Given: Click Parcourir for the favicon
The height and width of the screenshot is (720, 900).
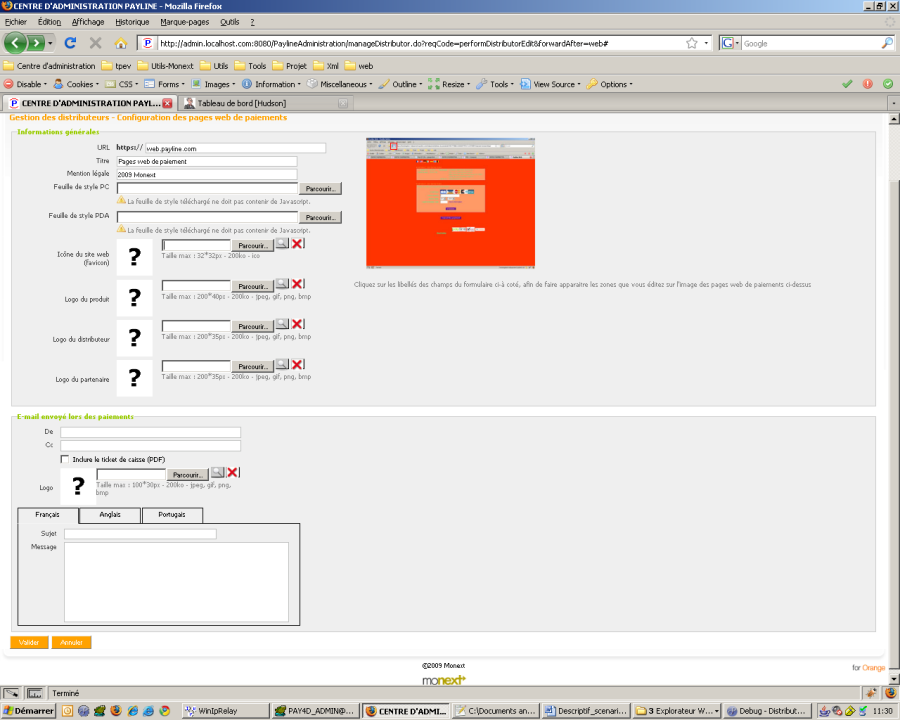Looking at the screenshot, I should 253,246.
